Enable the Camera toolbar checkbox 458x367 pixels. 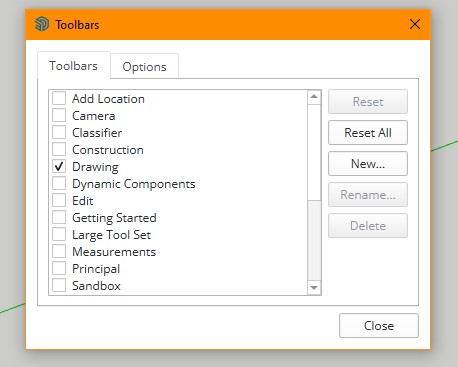[x=59, y=115]
